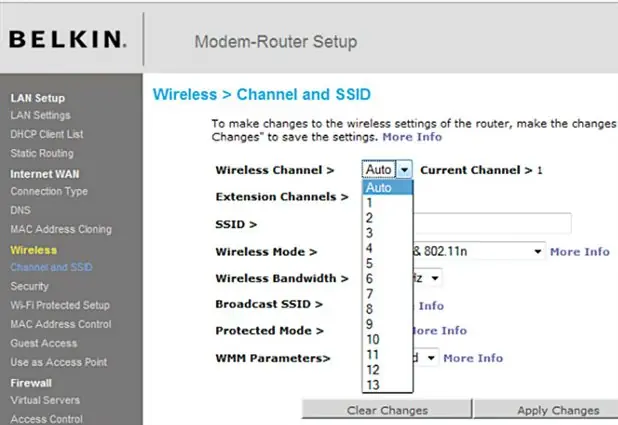Open More Info beside Wireless Mode
The height and width of the screenshot is (425, 618).
tap(580, 252)
